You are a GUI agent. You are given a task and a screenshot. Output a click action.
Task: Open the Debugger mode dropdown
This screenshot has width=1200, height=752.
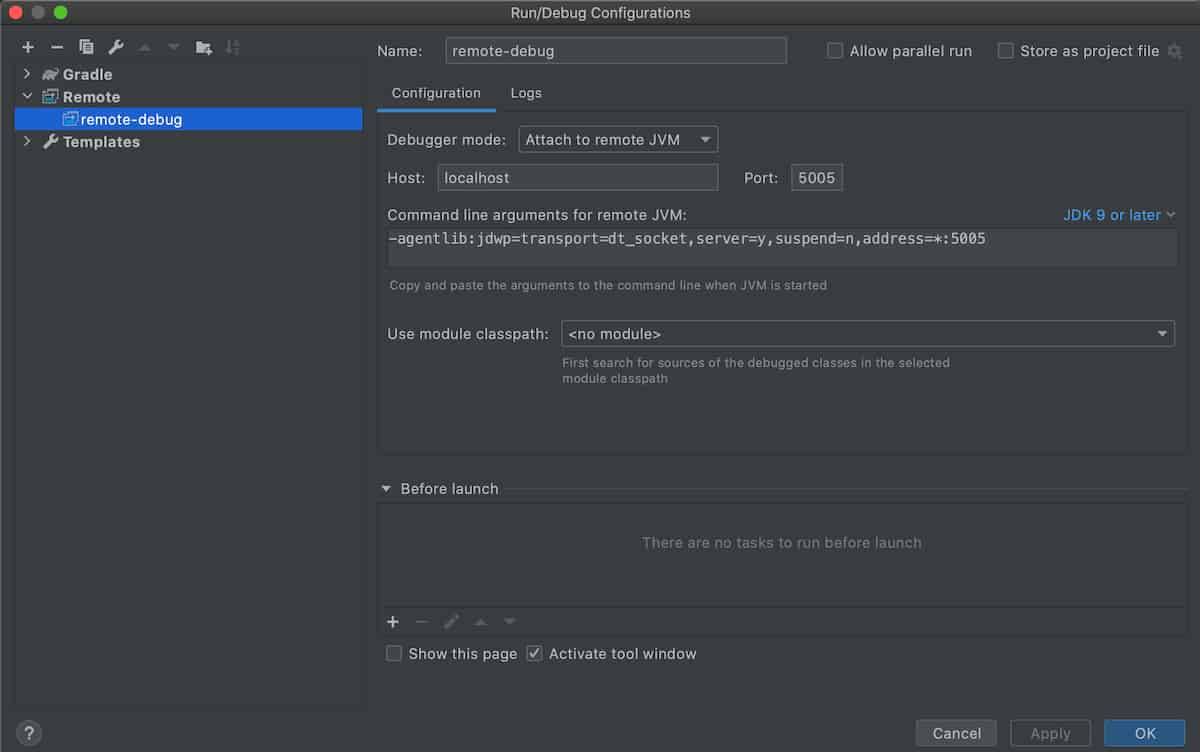(x=617, y=139)
